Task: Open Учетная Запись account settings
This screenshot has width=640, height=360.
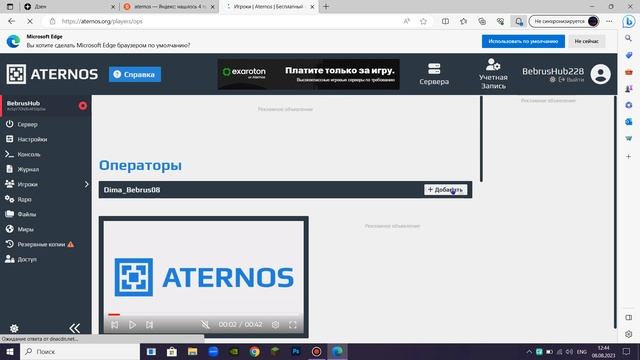Action: tap(493, 74)
